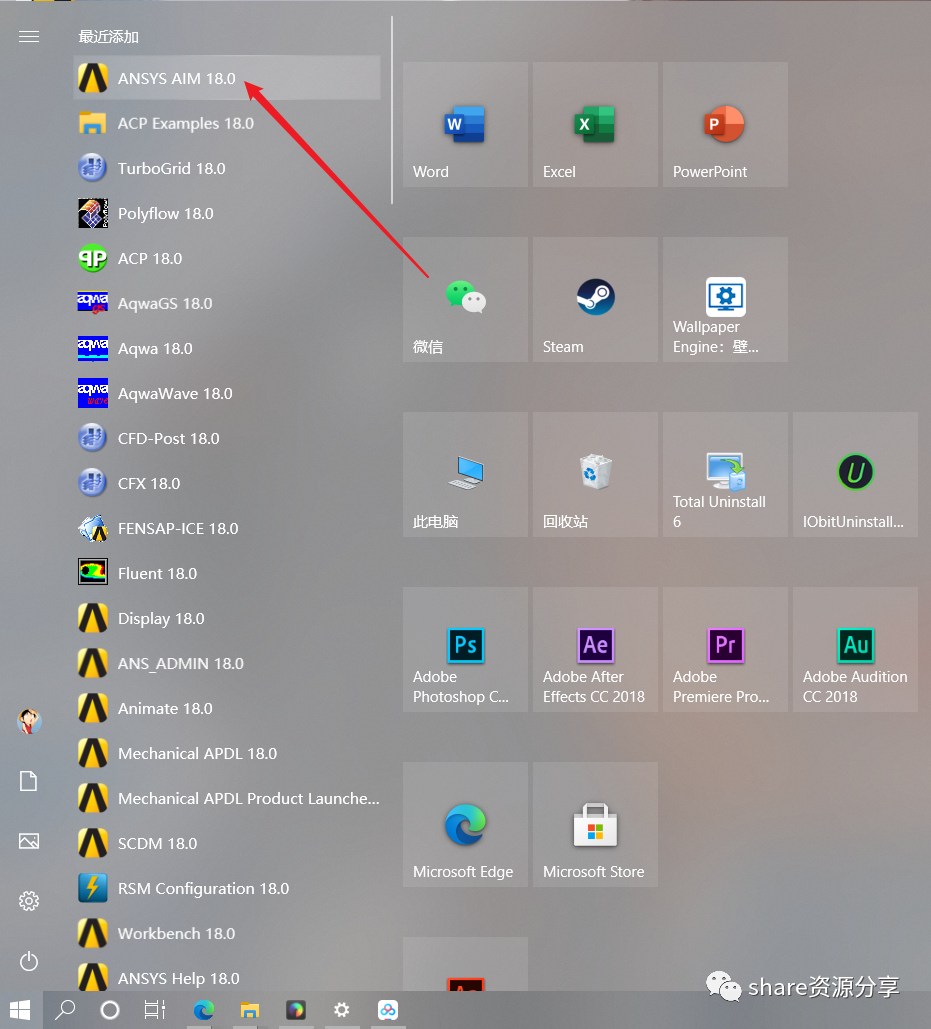Start Mechanical APDL 18.0
This screenshot has width=931, height=1029.
pyautogui.click(x=227, y=753)
